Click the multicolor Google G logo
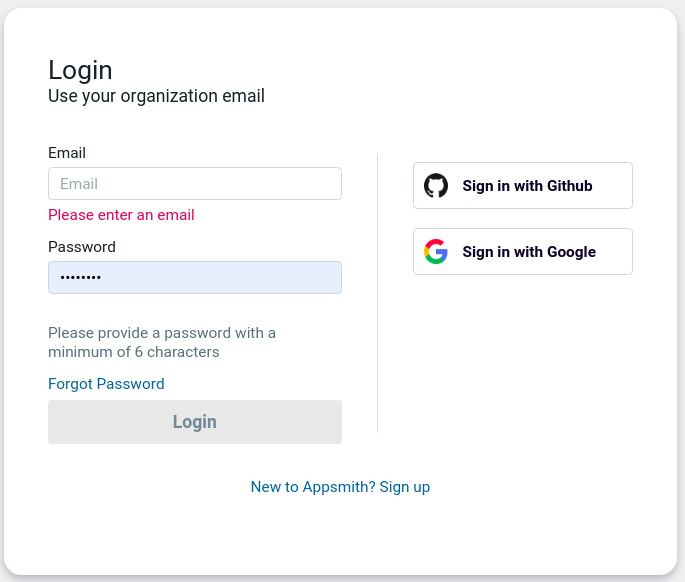This screenshot has width=685, height=582. pyautogui.click(x=436, y=252)
